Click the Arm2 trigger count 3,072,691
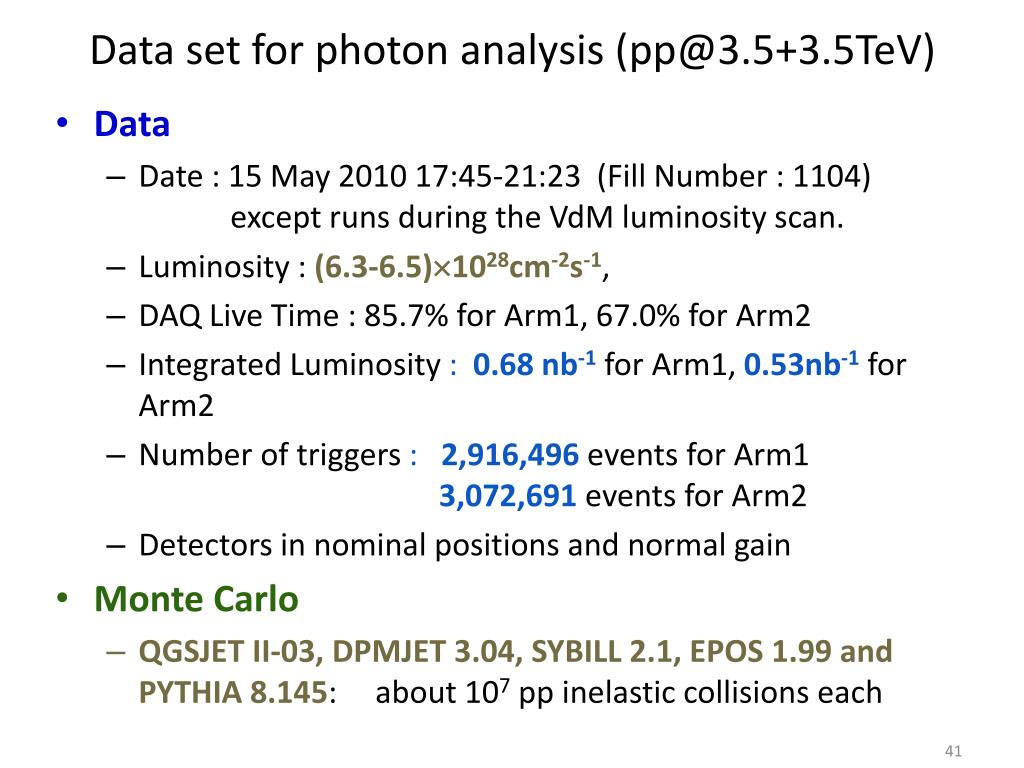 [508, 496]
